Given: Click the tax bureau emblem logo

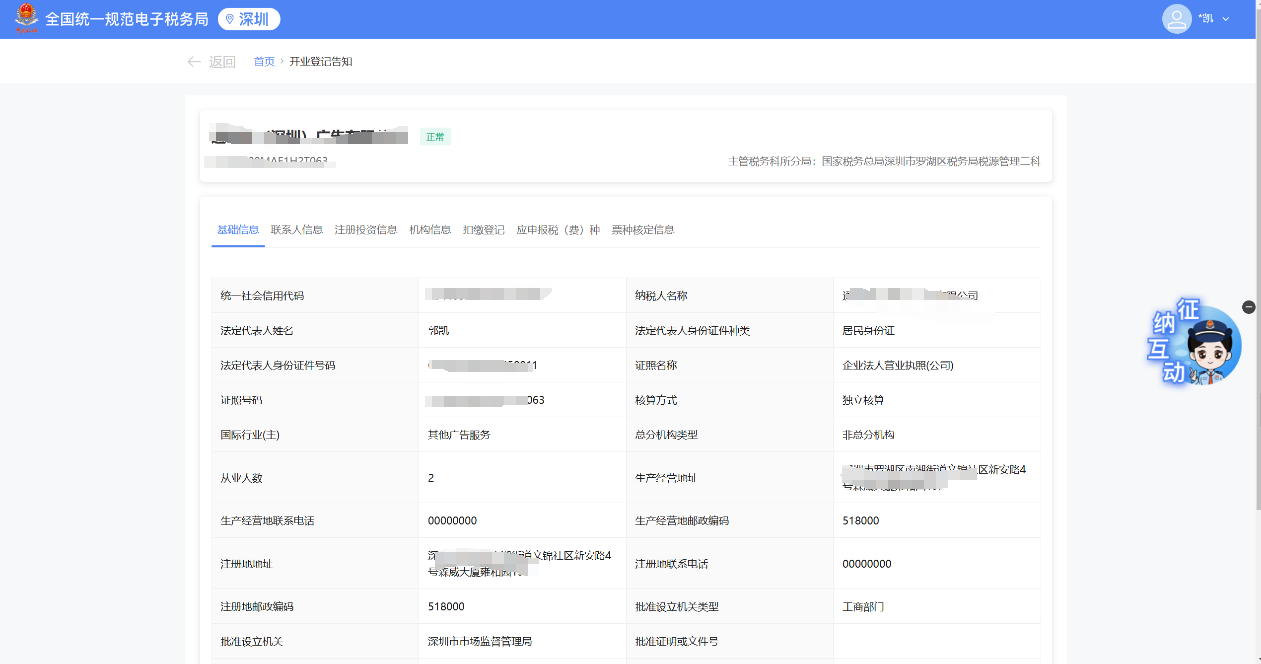Looking at the screenshot, I should (x=26, y=19).
